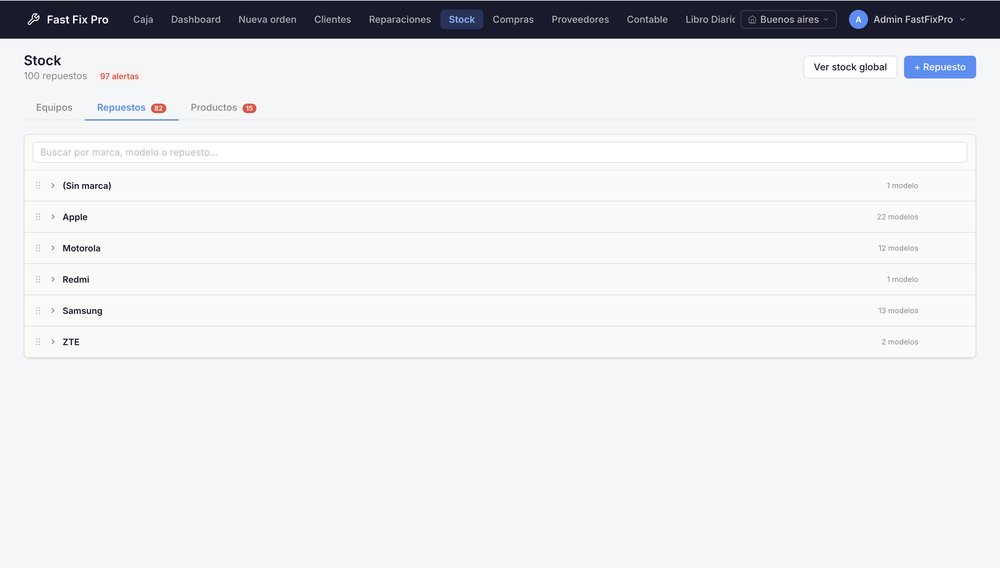Expand the ZTE brand chevron
This screenshot has width=1000, height=568.
point(53,342)
